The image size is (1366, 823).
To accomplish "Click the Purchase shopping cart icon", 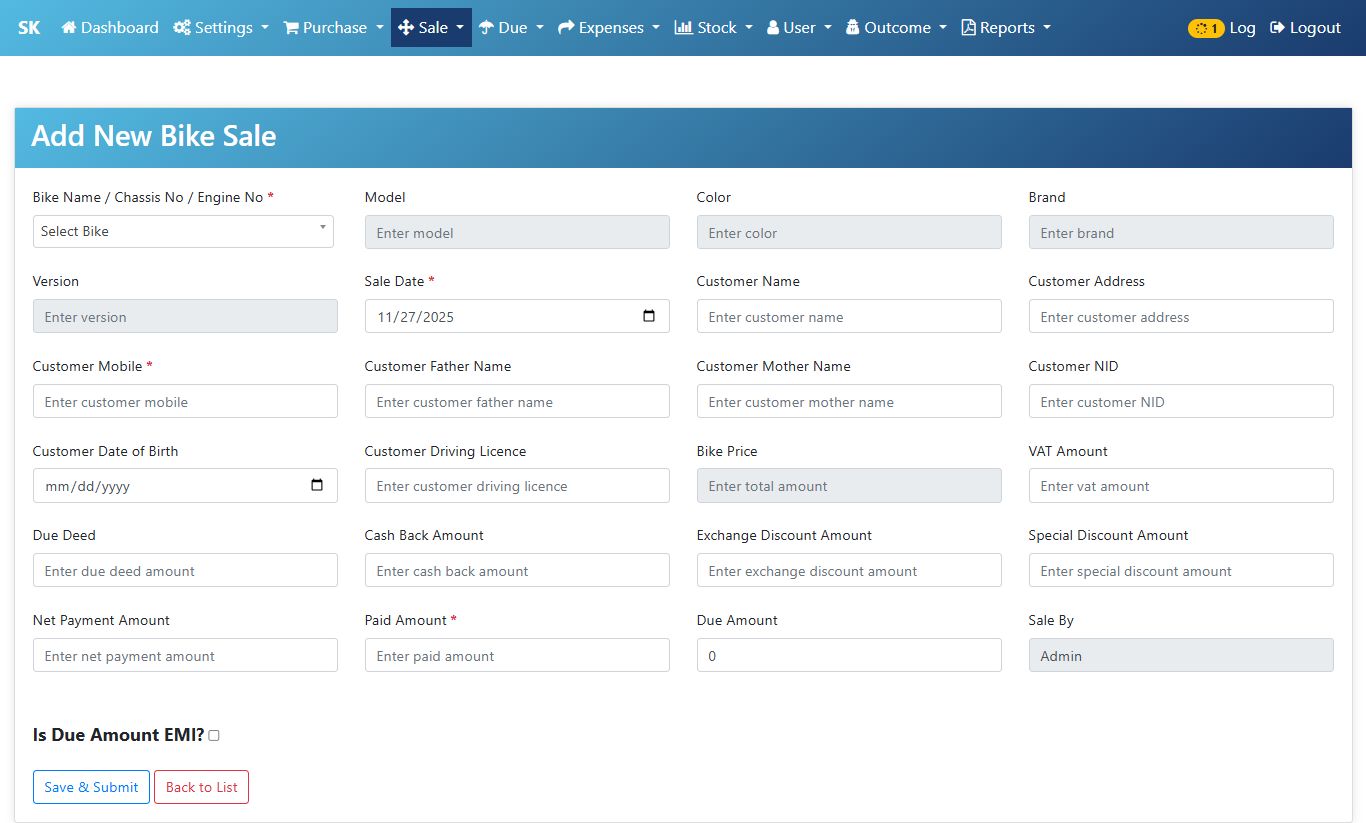I will tap(291, 28).
